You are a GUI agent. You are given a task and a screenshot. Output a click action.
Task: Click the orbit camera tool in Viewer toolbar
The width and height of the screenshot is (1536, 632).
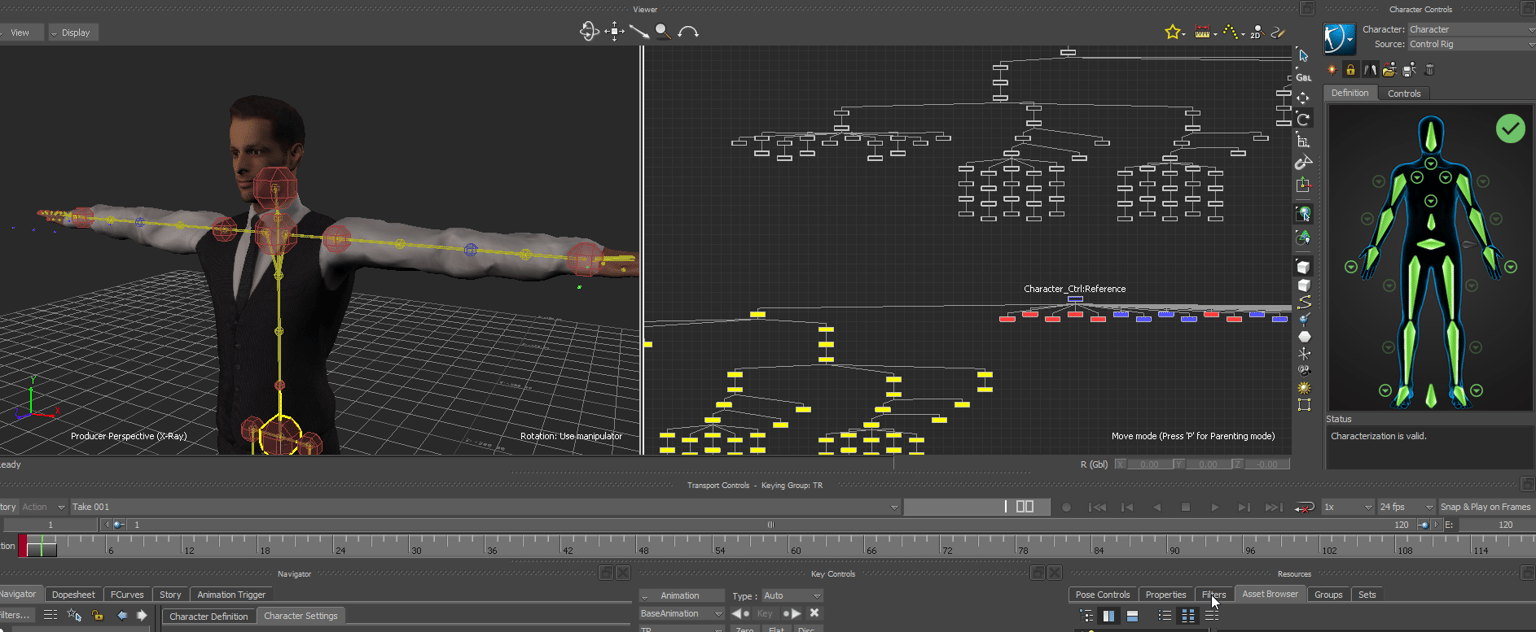[x=589, y=31]
